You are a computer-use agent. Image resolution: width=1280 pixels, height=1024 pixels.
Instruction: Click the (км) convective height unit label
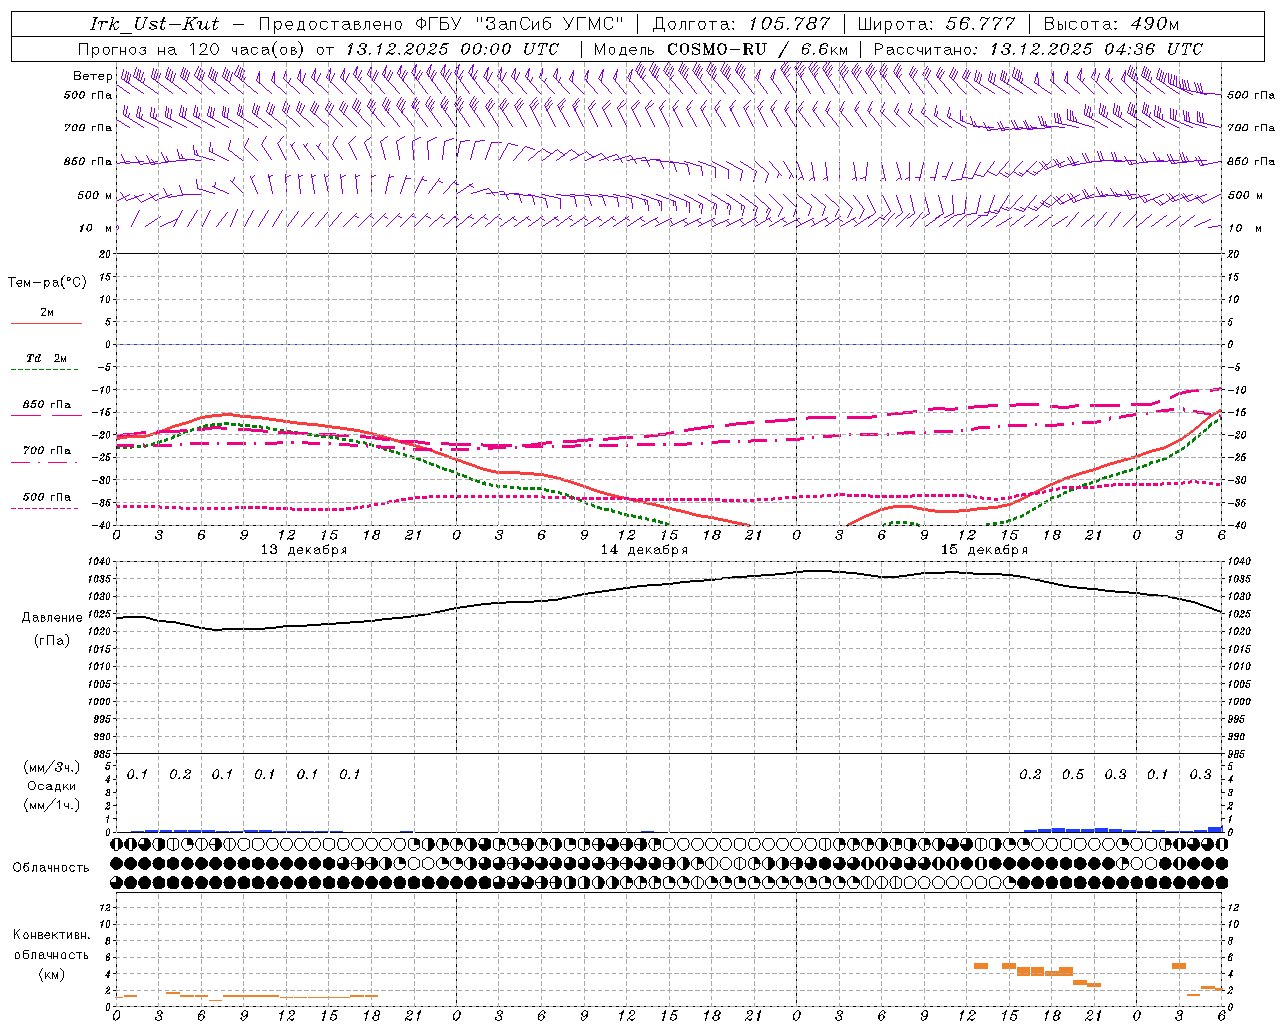pyautogui.click(x=51, y=974)
